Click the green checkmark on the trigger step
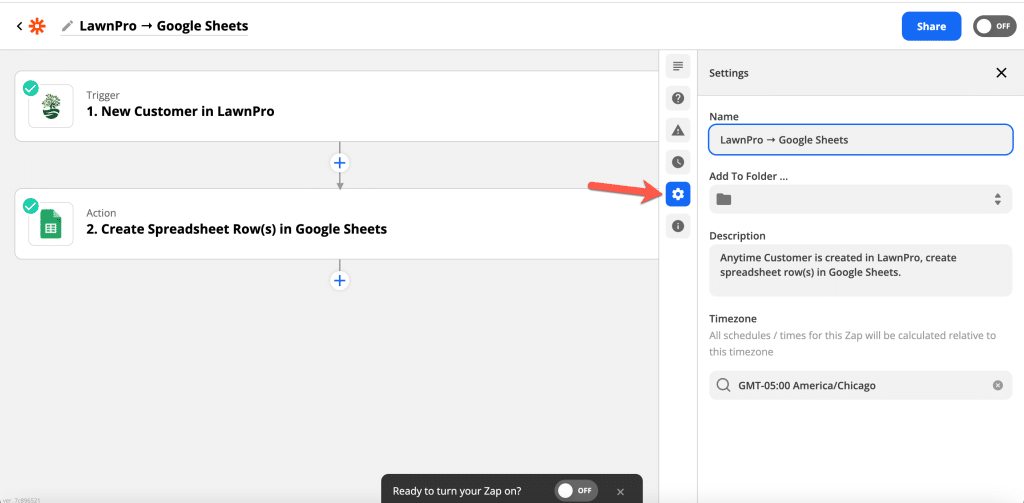Screen dimensions: 1024x503 (30, 88)
